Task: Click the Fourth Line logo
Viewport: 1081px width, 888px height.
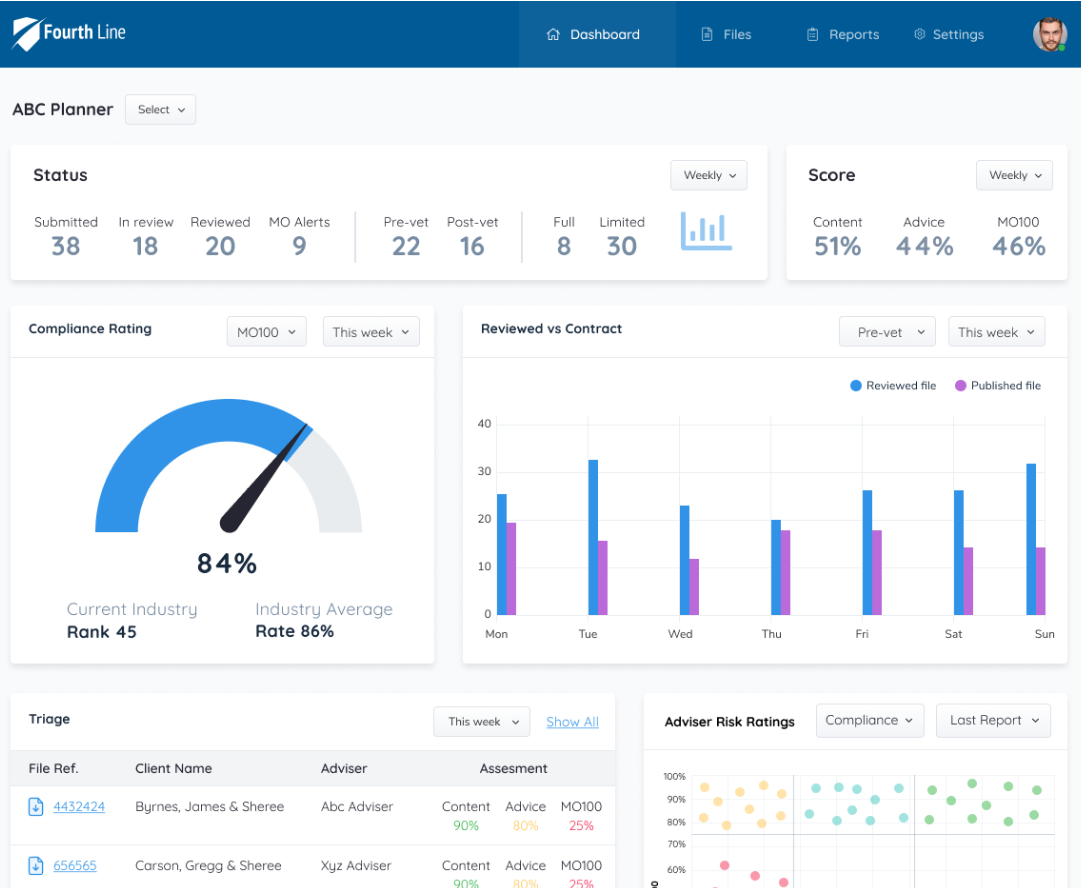Action: [69, 33]
